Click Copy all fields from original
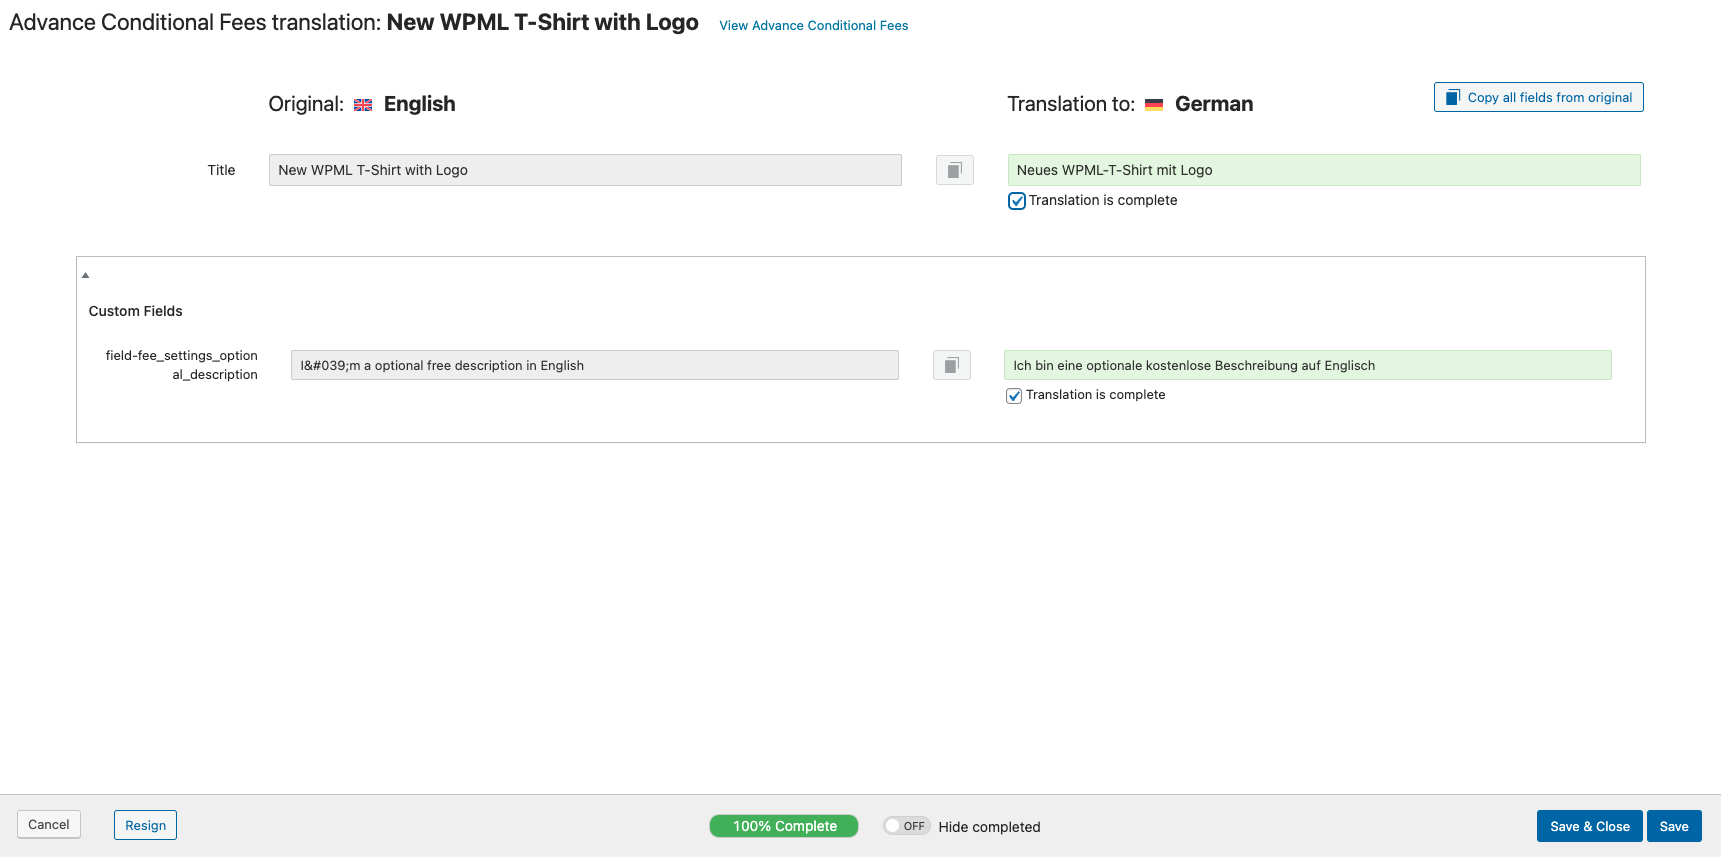Screen dimensions: 1721x857 point(1538,97)
